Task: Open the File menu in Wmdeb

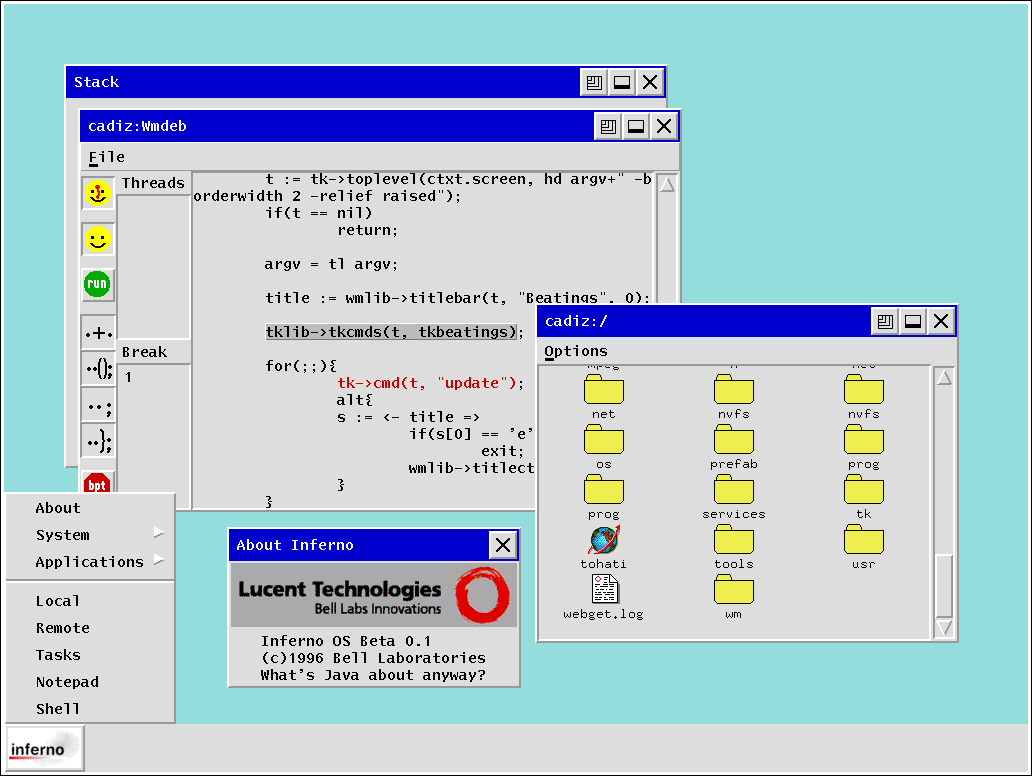Action: (106, 157)
